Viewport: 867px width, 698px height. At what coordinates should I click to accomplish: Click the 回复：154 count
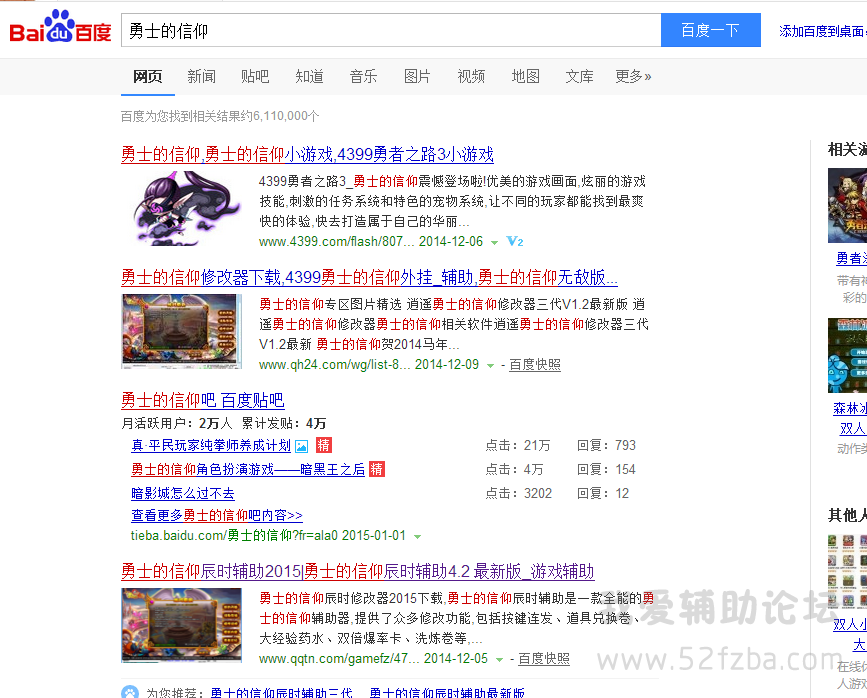point(607,470)
